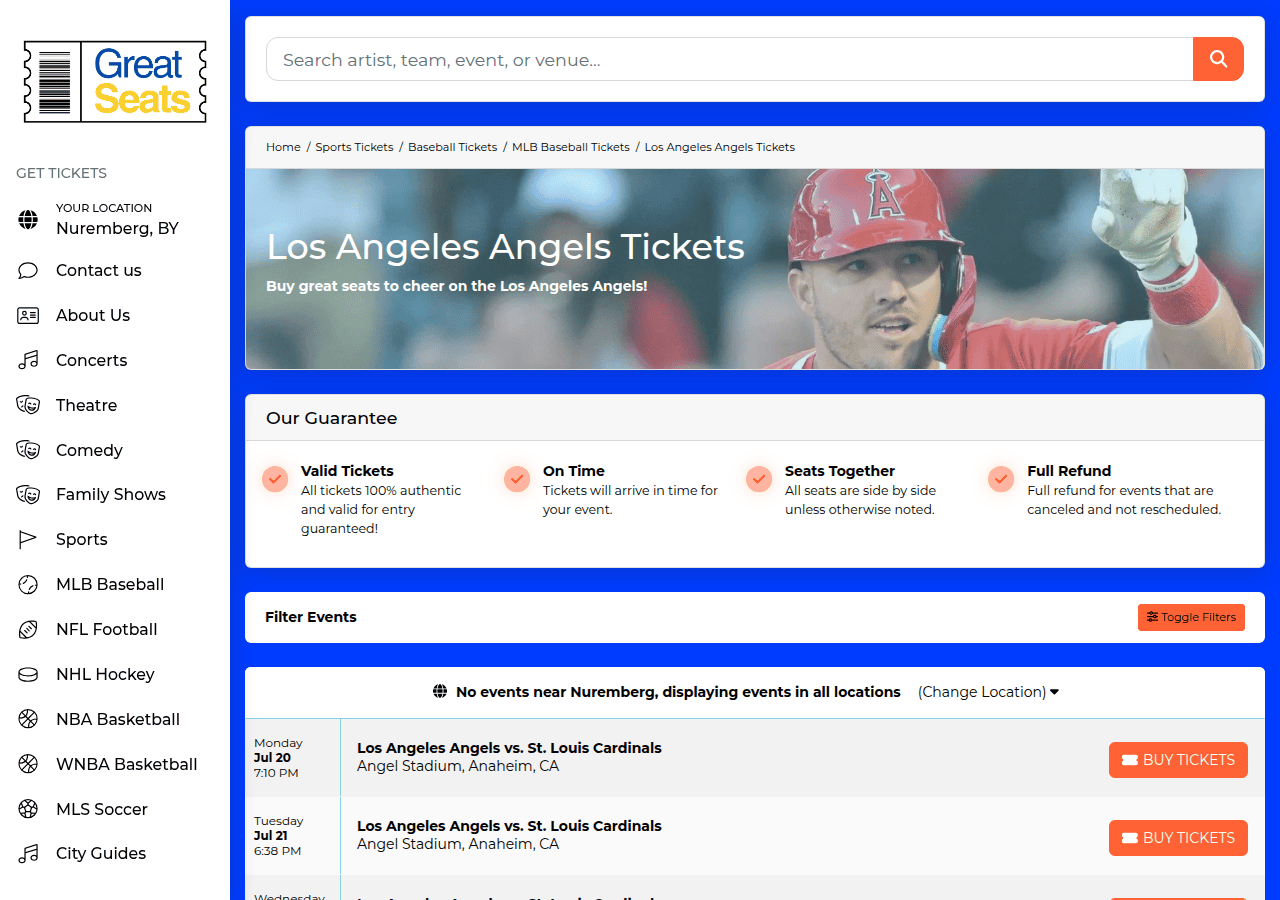Click the checkmark icon next to Seats Together
The width and height of the screenshot is (1280, 900).
pos(759,479)
